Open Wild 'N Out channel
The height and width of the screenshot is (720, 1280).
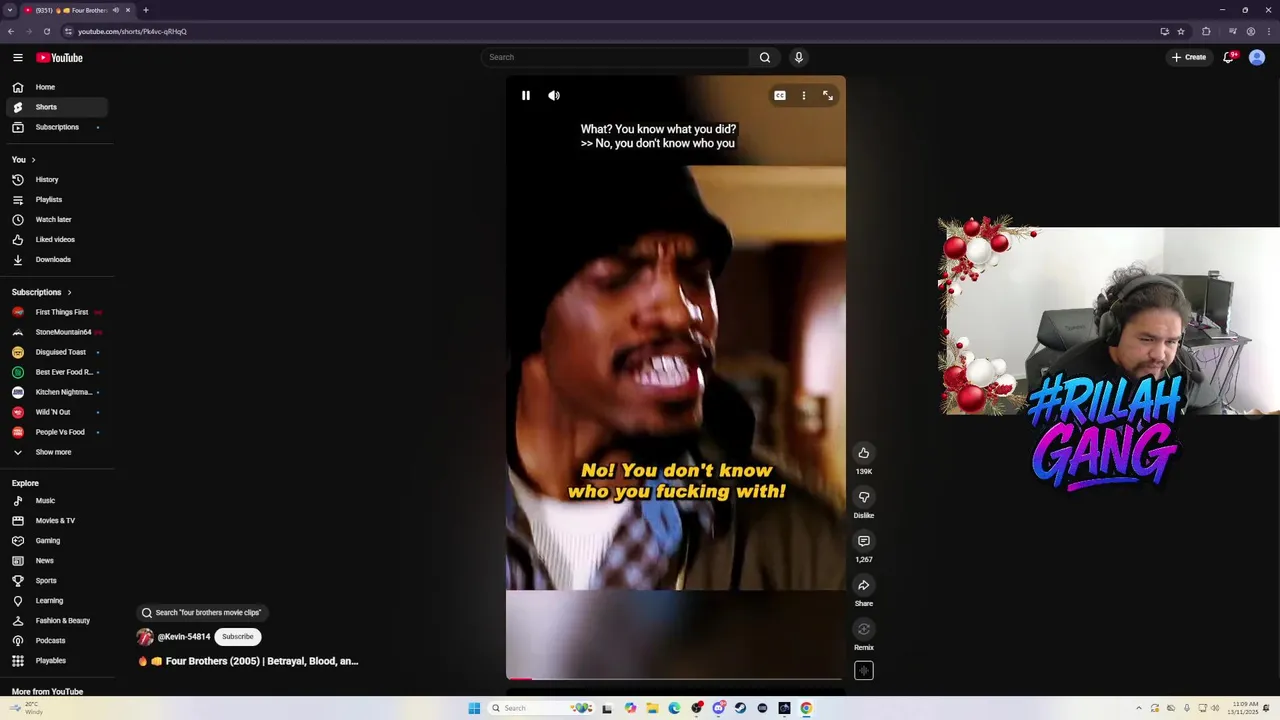56,412
